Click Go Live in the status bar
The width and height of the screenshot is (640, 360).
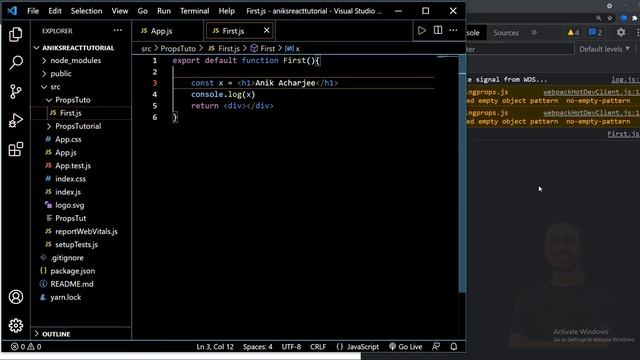[x=405, y=347]
